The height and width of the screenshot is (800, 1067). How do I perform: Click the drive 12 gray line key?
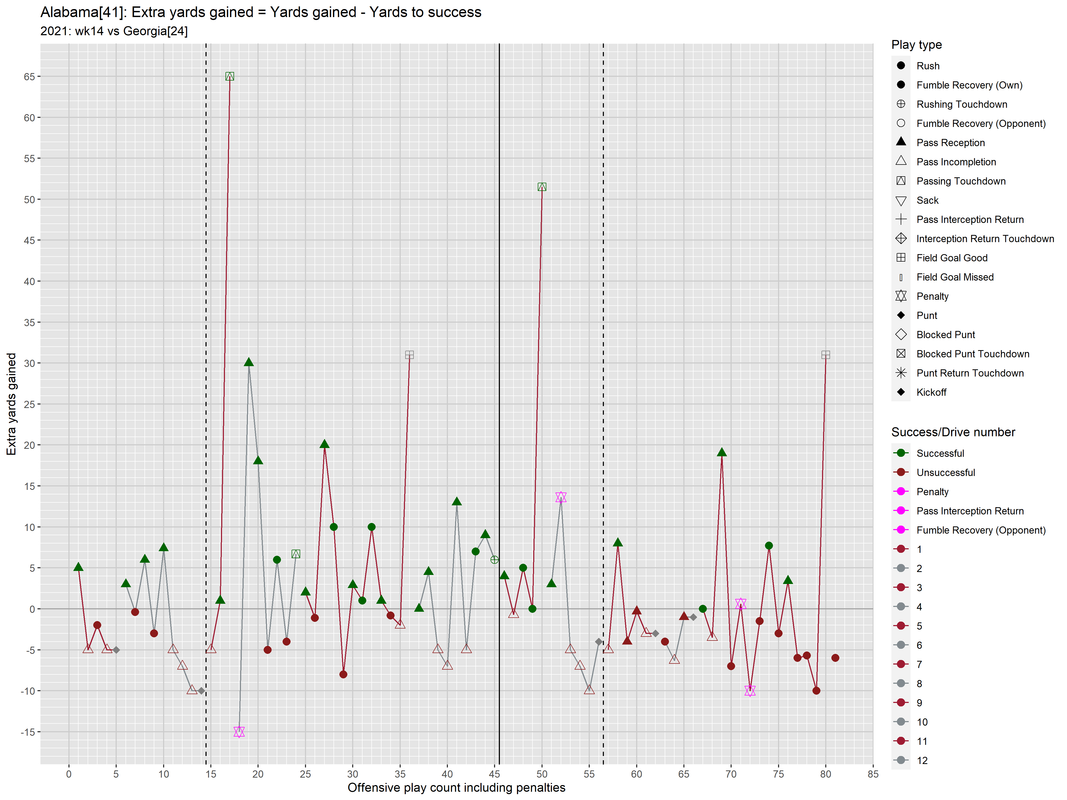[x=901, y=761]
